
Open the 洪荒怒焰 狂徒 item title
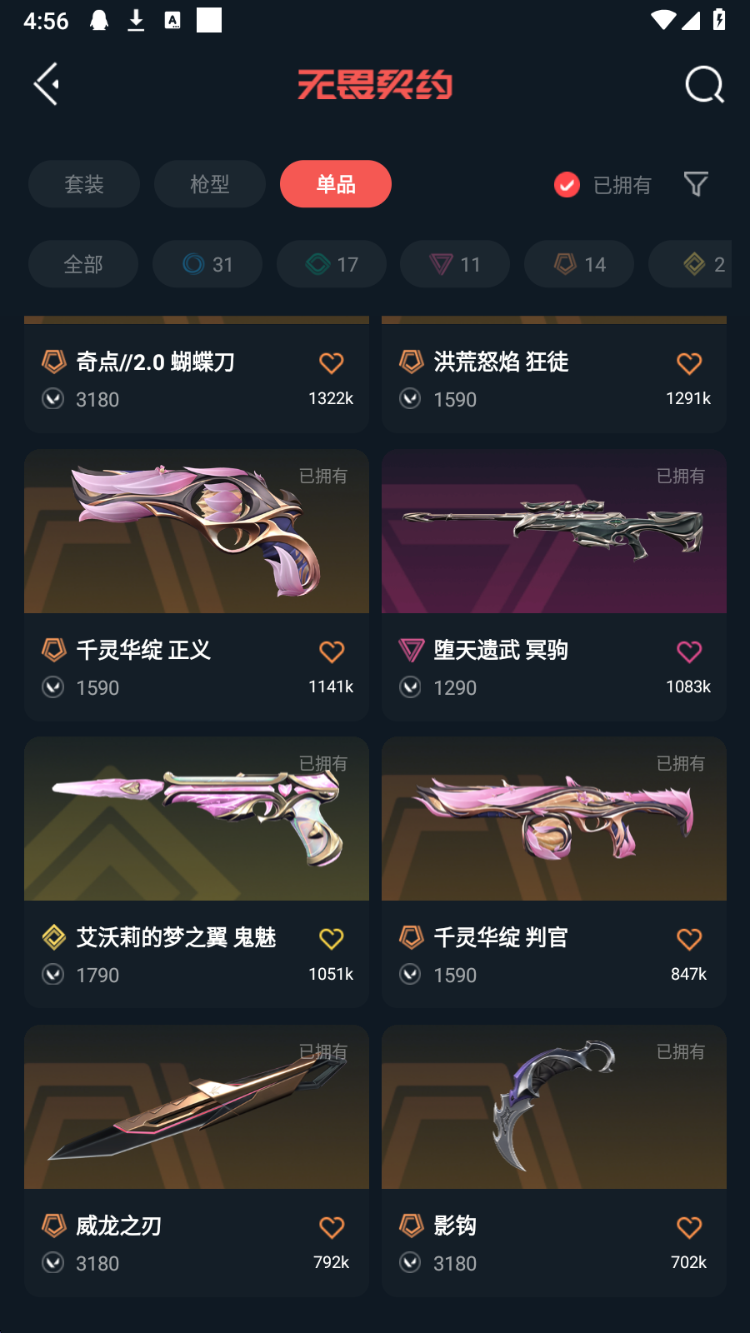tap(501, 362)
